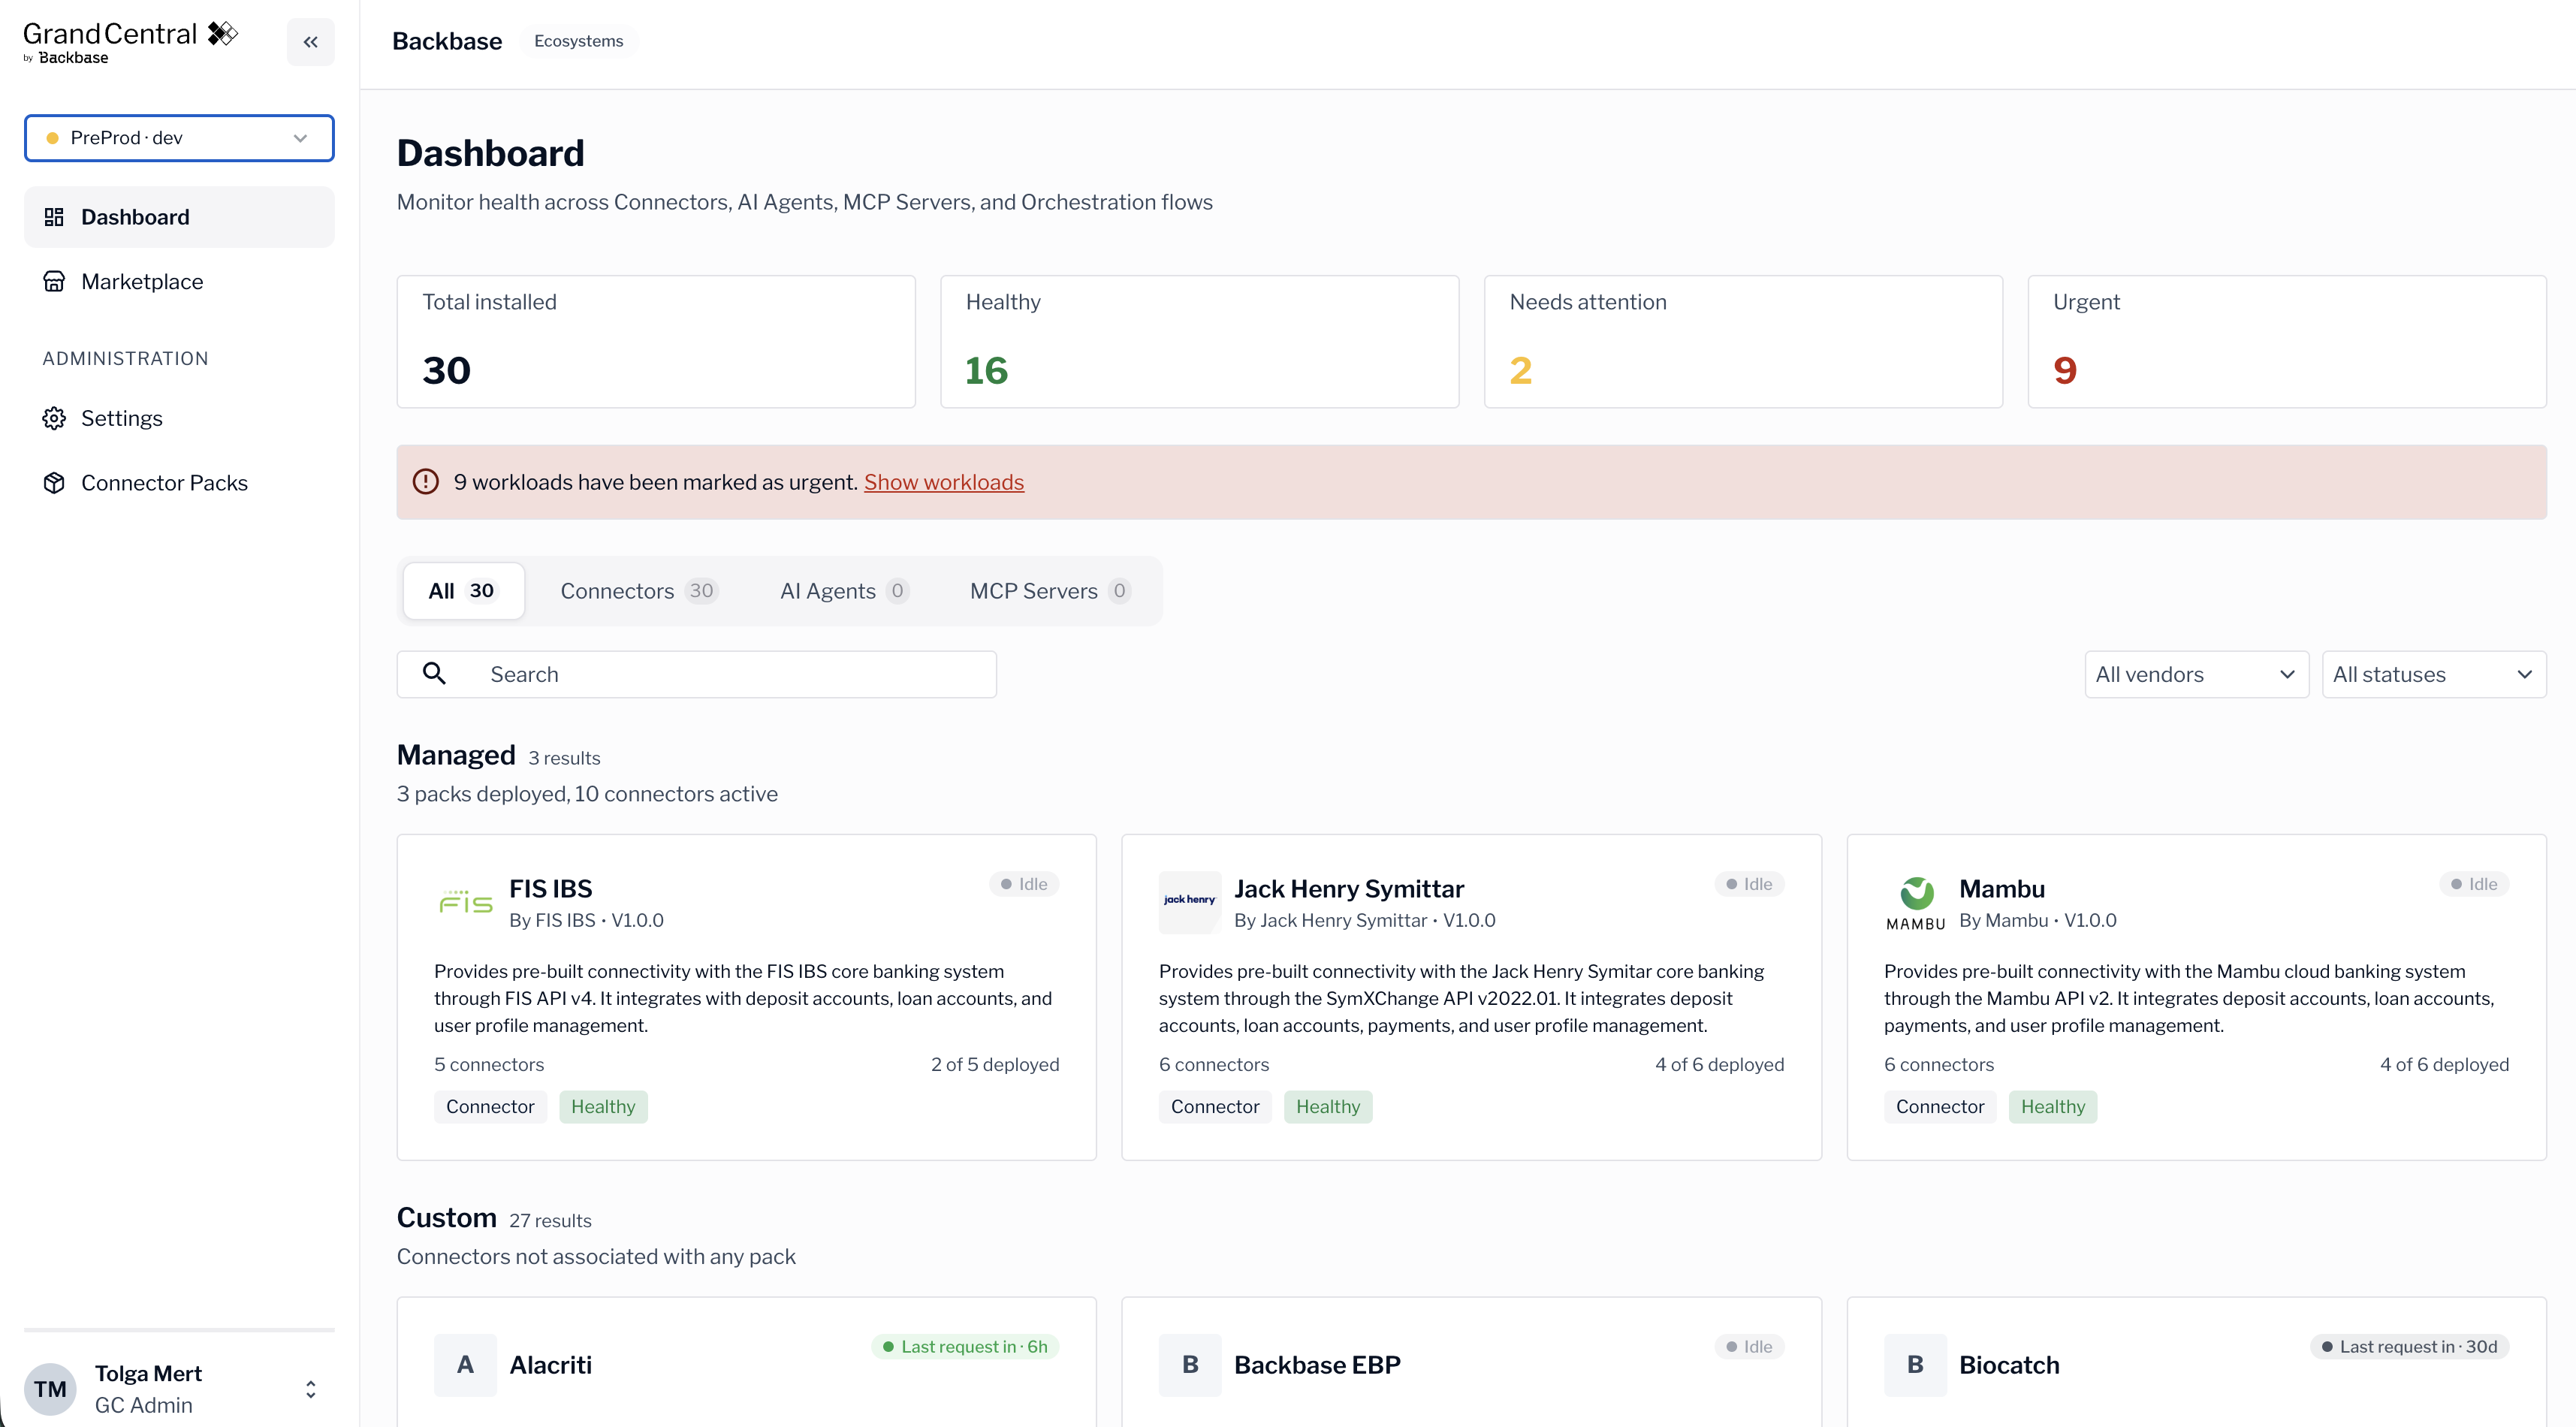Switch to the MCP Servers tab
The width and height of the screenshot is (2576, 1427).
[1050, 591]
